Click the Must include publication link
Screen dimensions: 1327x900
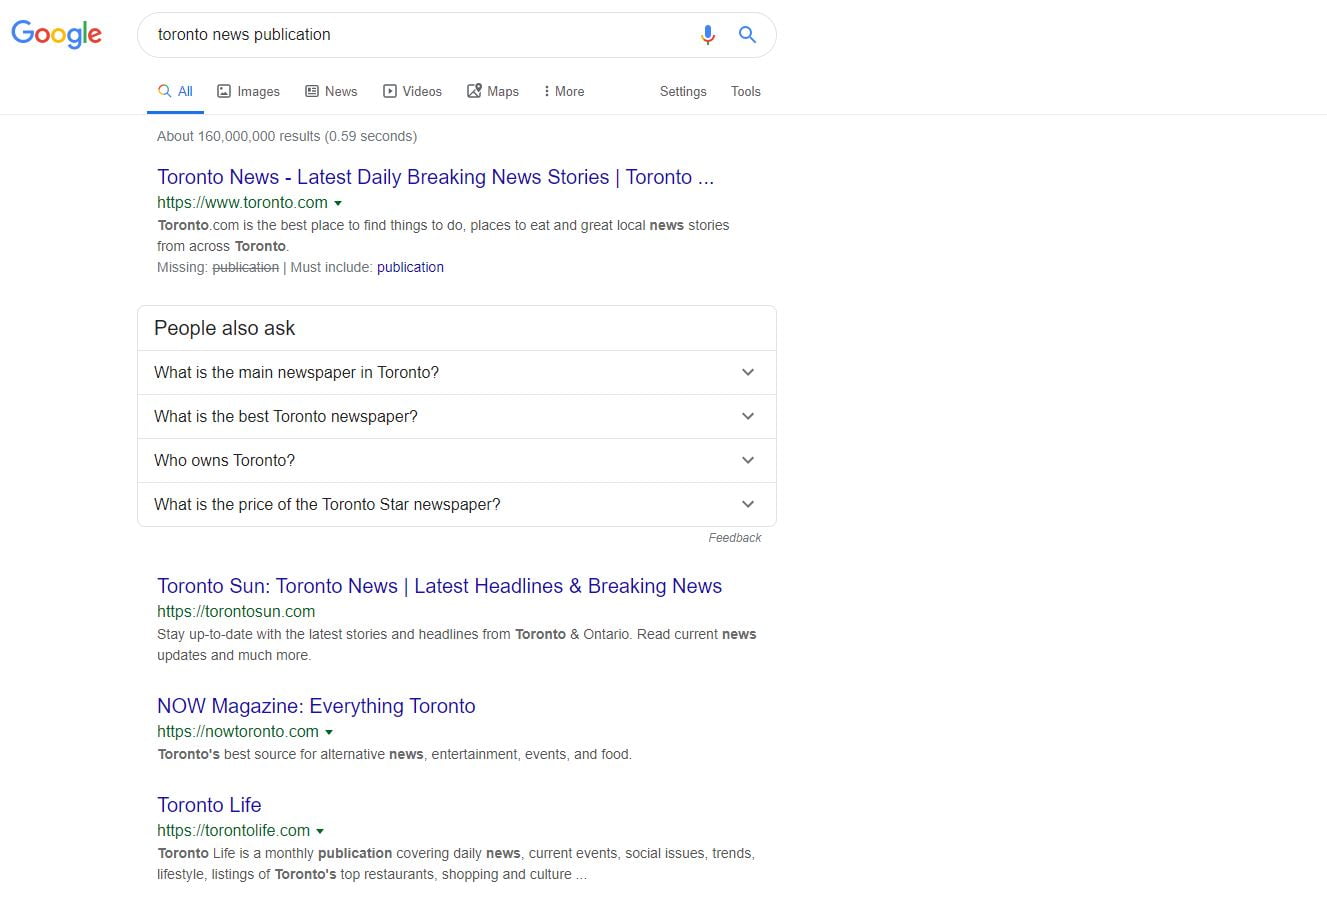click(410, 267)
